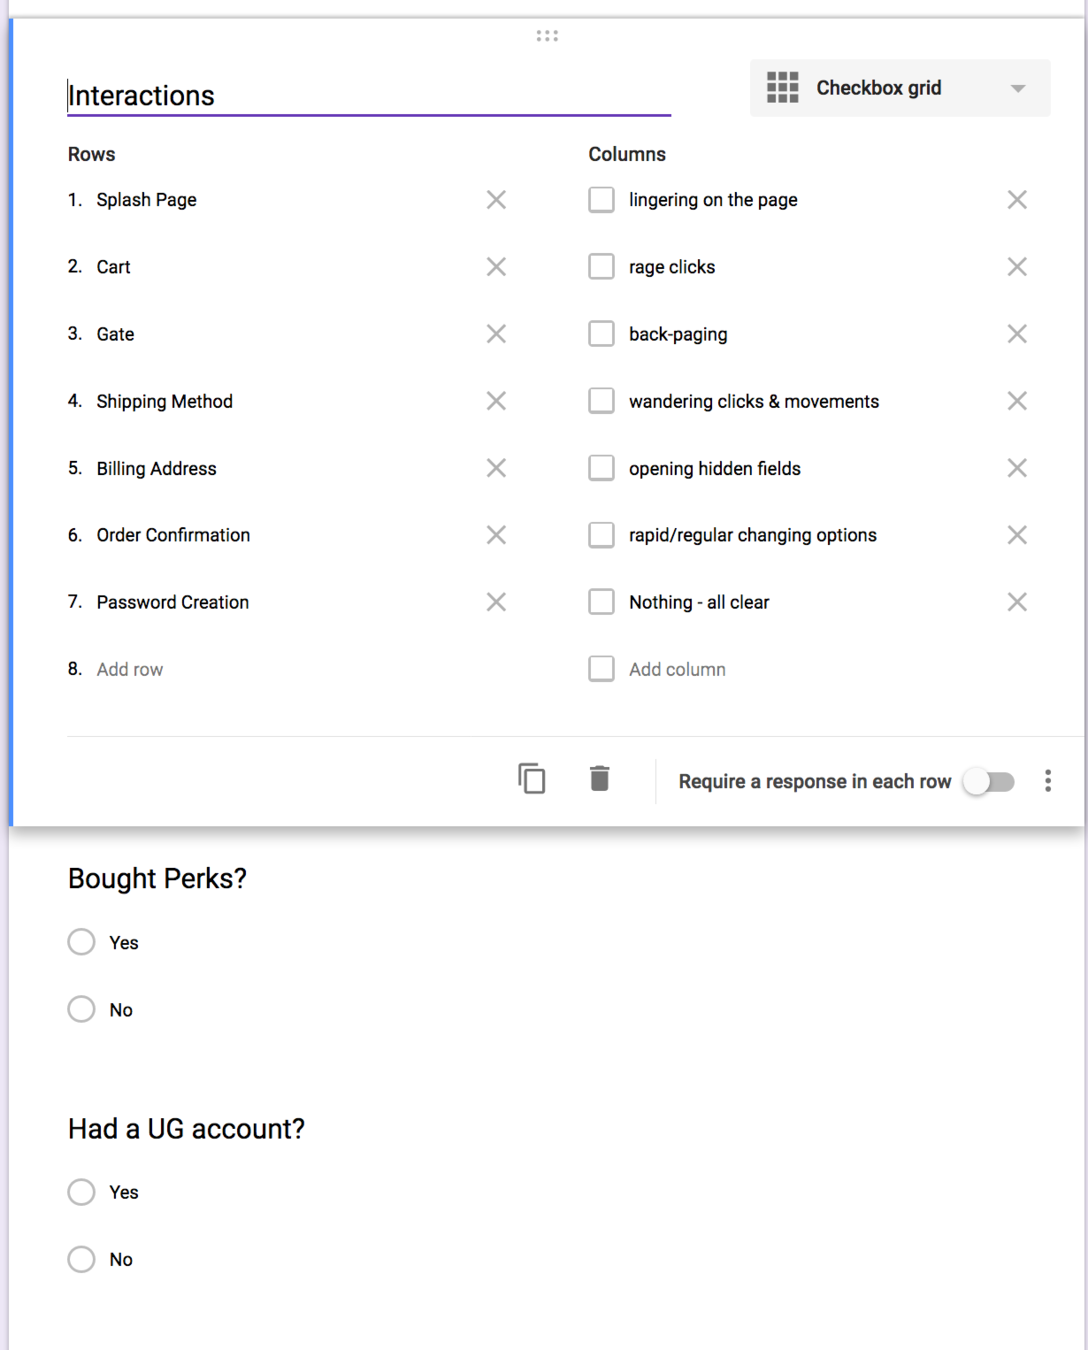Image resolution: width=1088 pixels, height=1350 pixels.
Task: Delete the Interactions question using trash icon
Action: (x=599, y=778)
